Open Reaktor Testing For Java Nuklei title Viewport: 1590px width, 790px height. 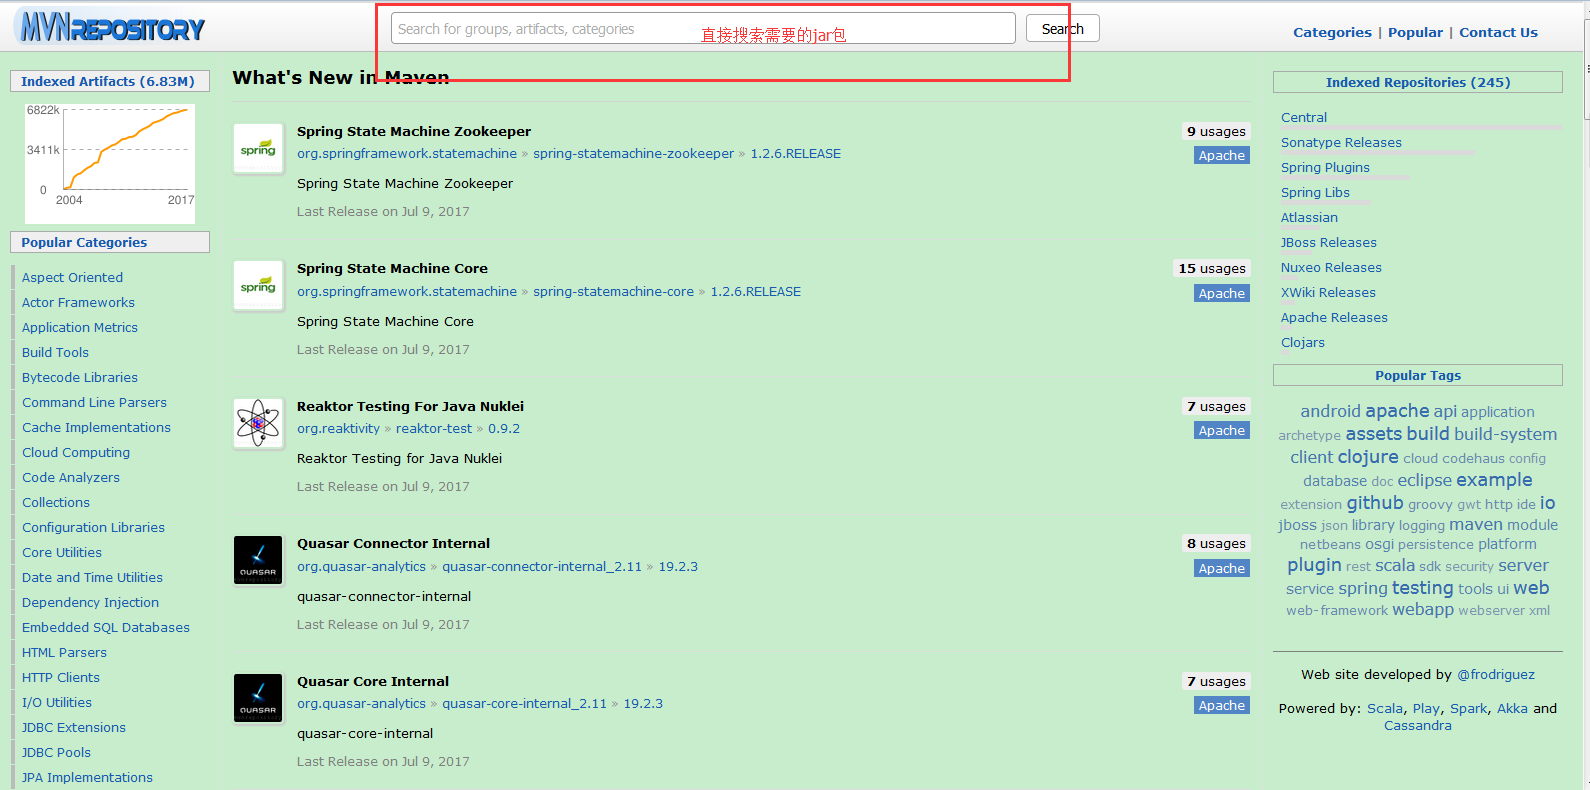[x=410, y=406]
